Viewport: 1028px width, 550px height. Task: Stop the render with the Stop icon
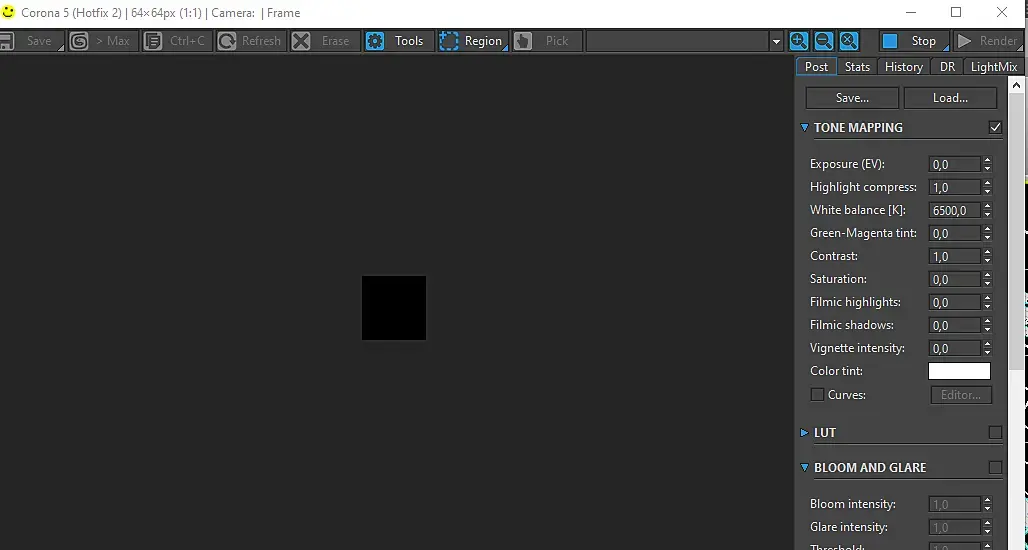point(890,41)
